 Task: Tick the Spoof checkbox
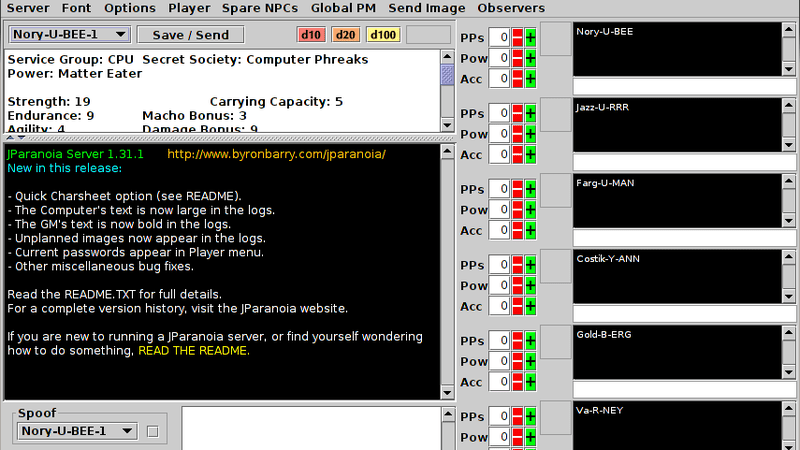pyautogui.click(x=153, y=432)
